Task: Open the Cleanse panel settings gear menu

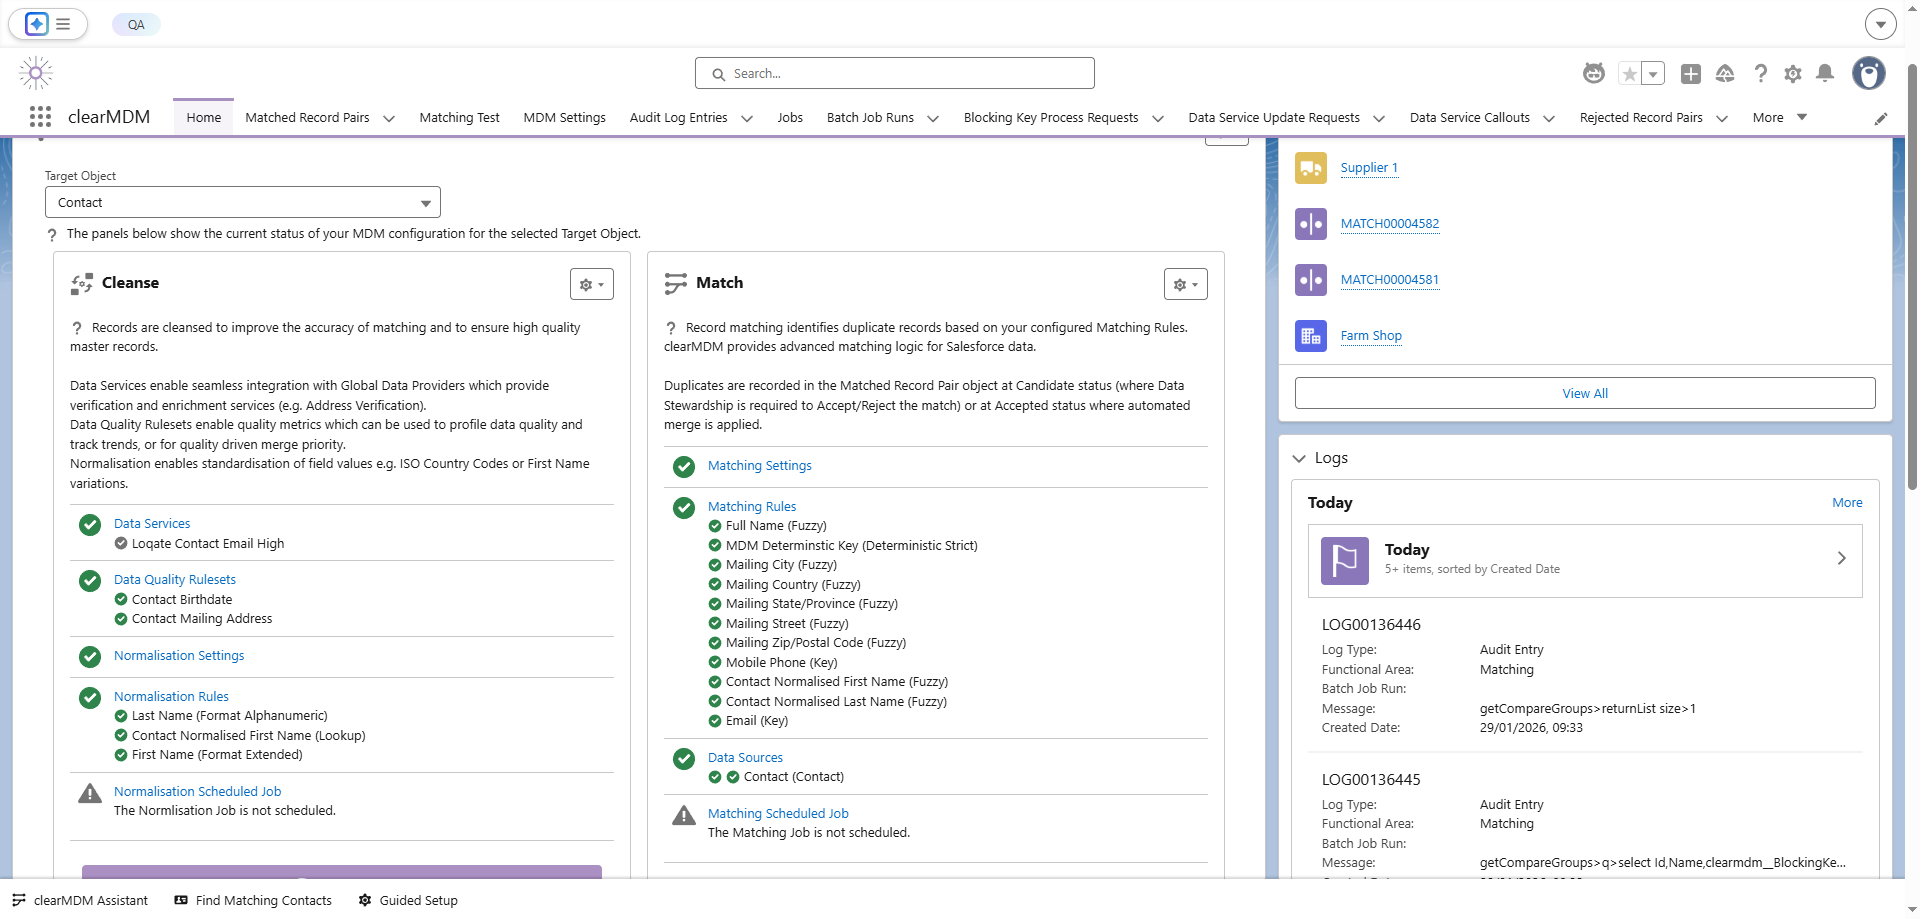Action: [x=592, y=284]
